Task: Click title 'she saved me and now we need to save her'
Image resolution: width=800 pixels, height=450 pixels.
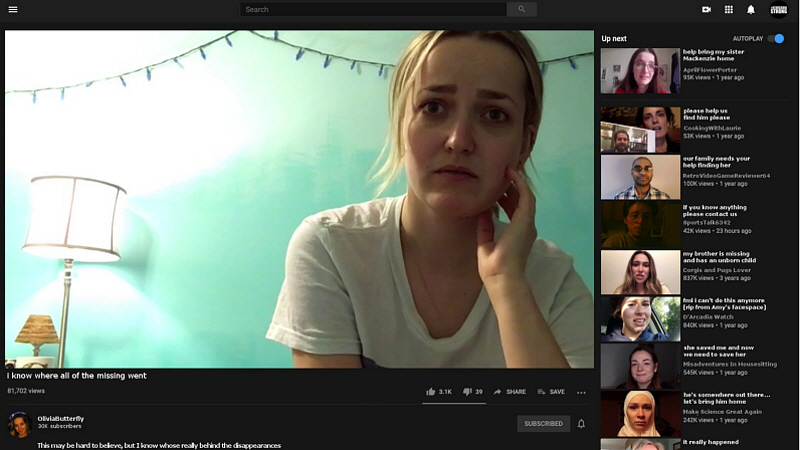Action: (718, 351)
